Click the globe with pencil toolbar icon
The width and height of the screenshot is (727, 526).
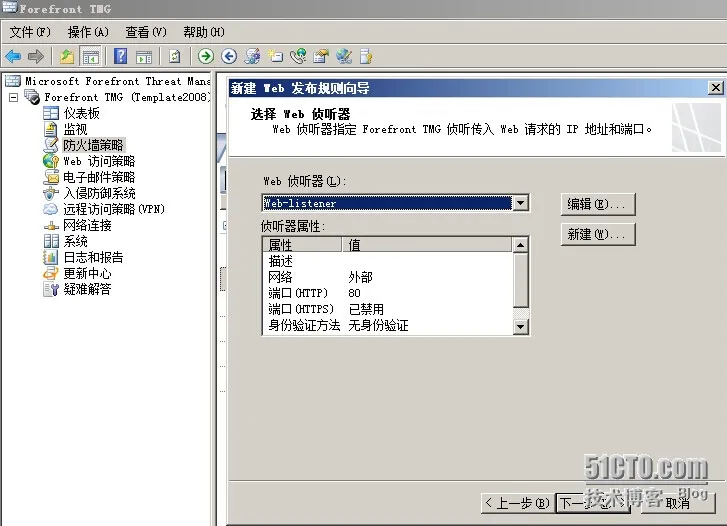tap(344, 57)
